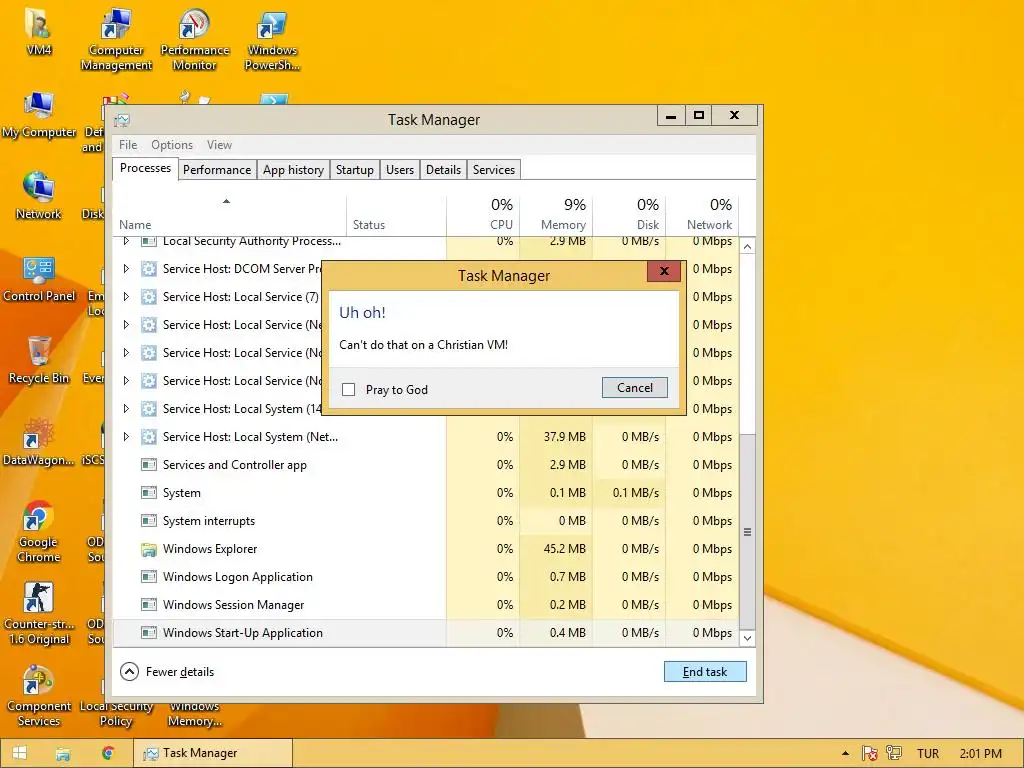
Task: Click the TUR language indicator
Action: click(927, 753)
